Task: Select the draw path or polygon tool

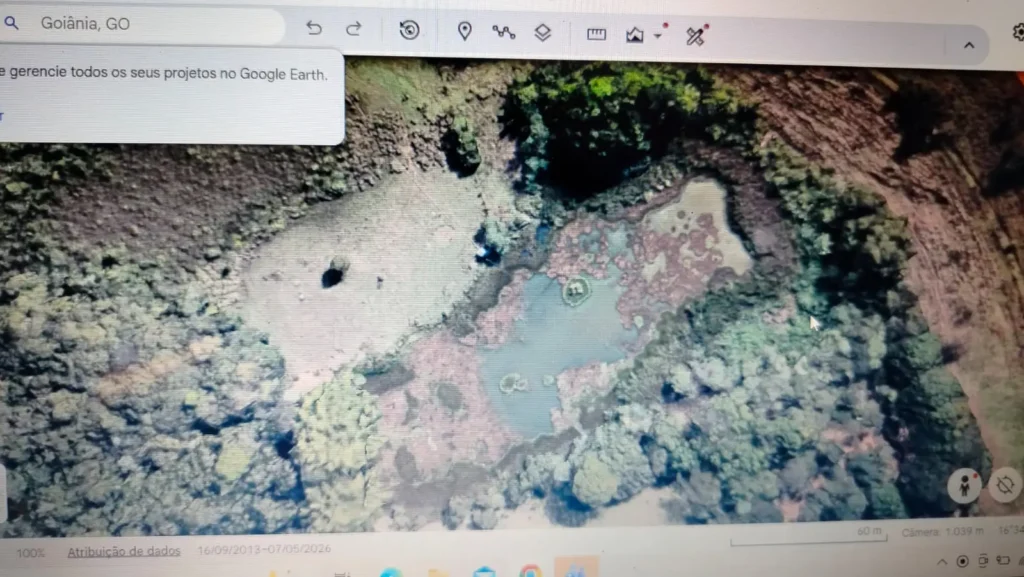Action: point(504,31)
